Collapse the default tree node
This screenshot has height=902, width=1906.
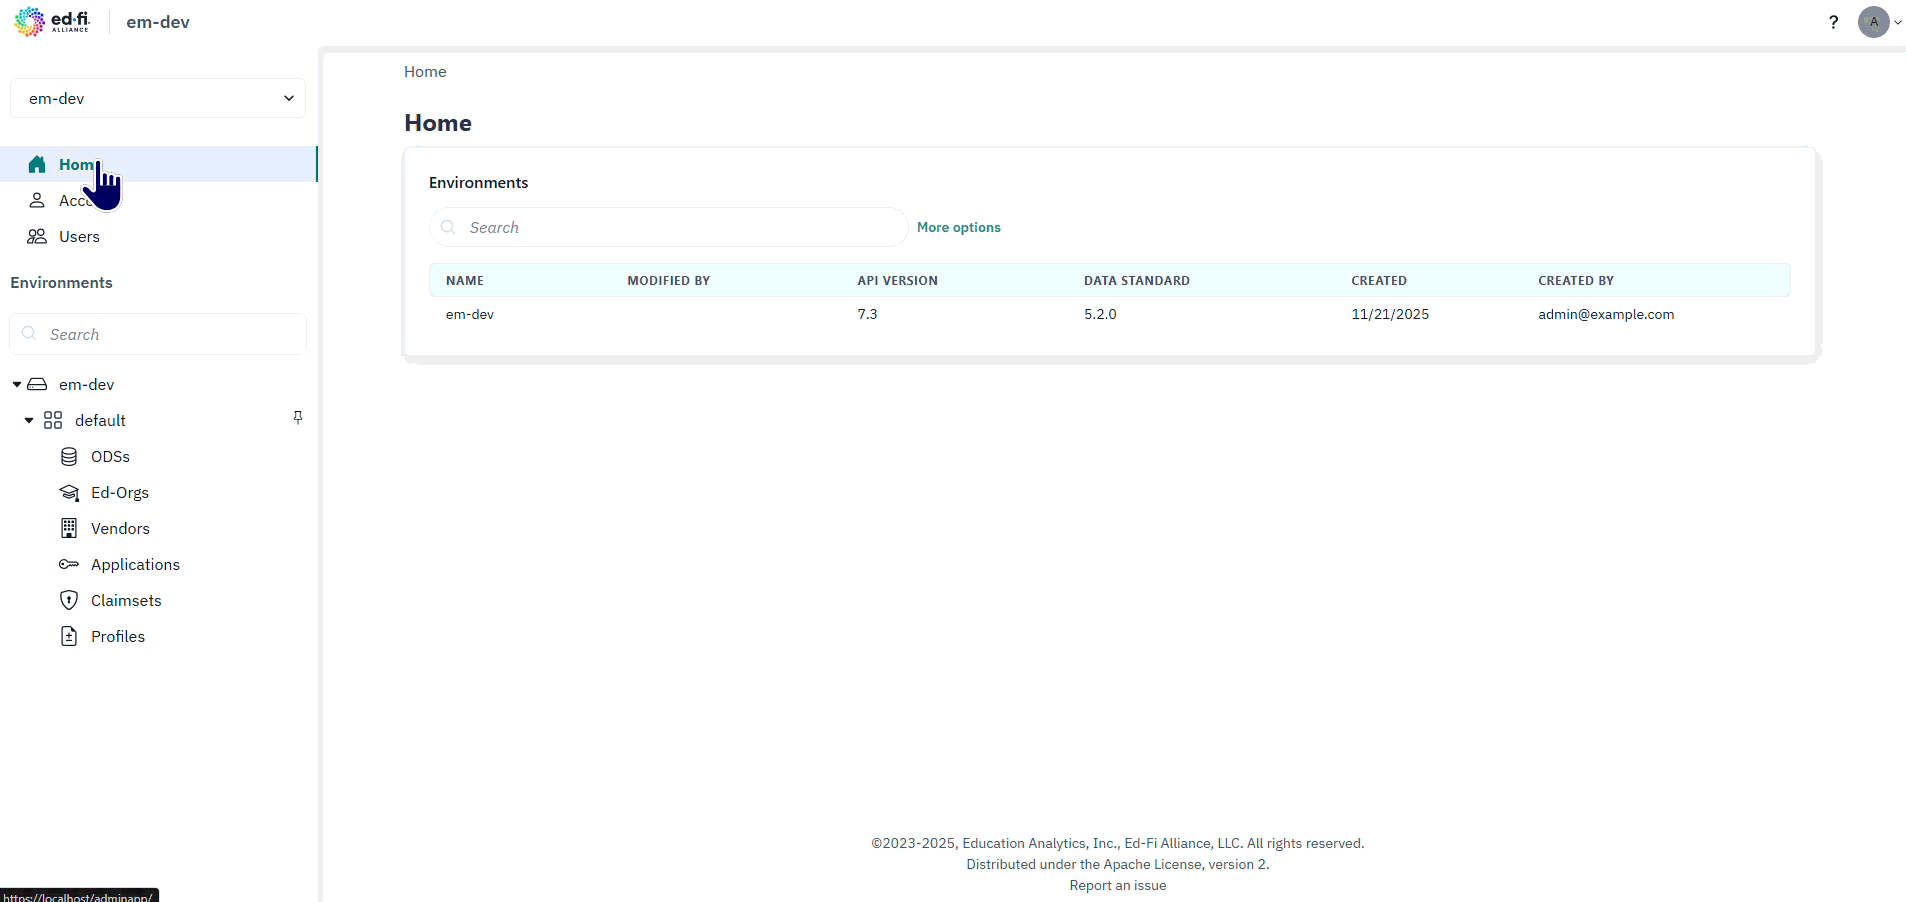(x=28, y=420)
